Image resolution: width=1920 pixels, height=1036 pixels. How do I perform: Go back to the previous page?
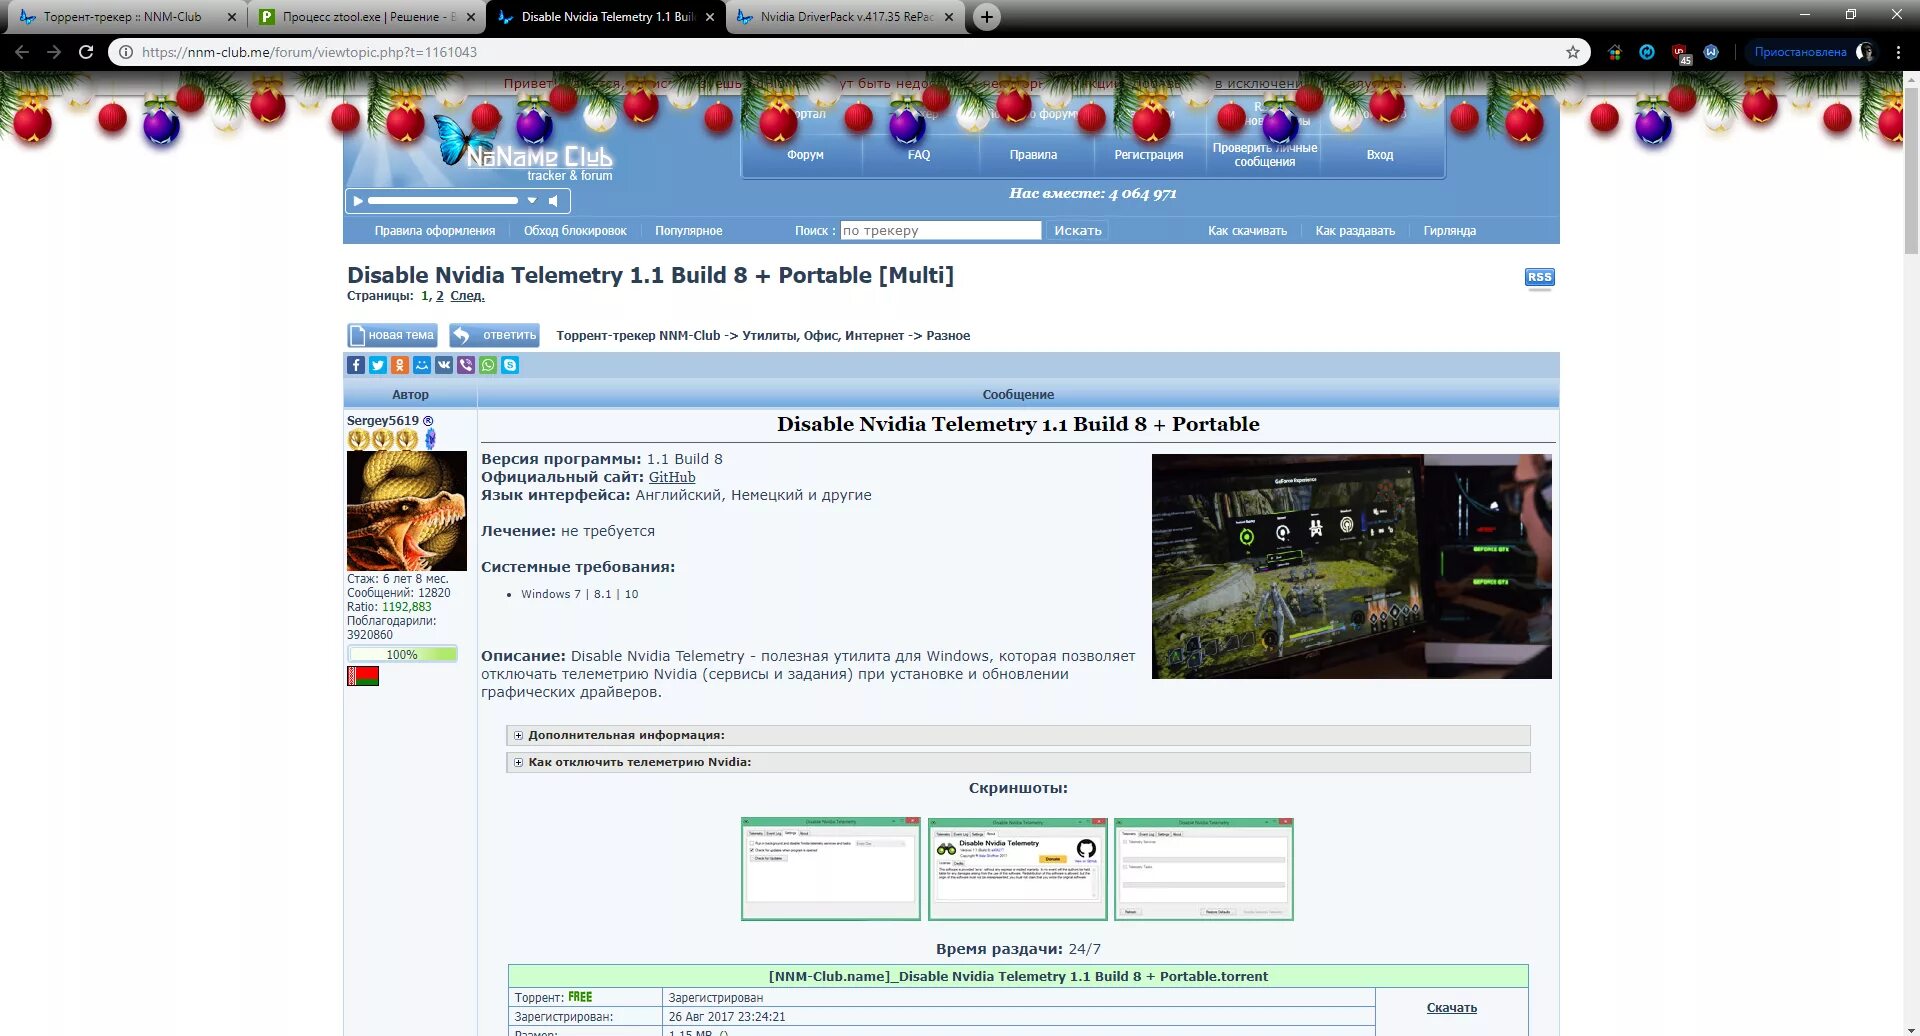[22, 52]
